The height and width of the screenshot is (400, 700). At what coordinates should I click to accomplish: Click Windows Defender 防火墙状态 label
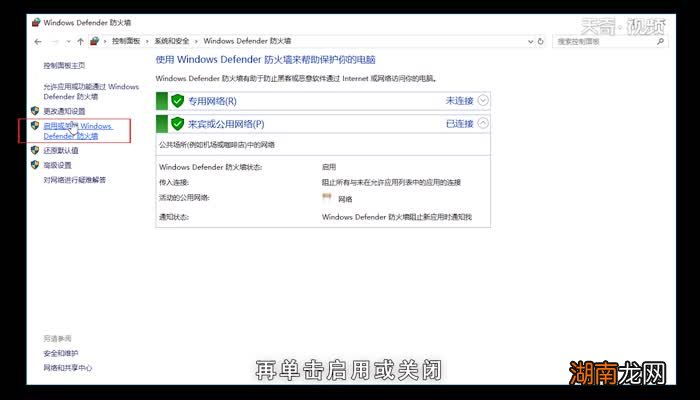tap(211, 167)
